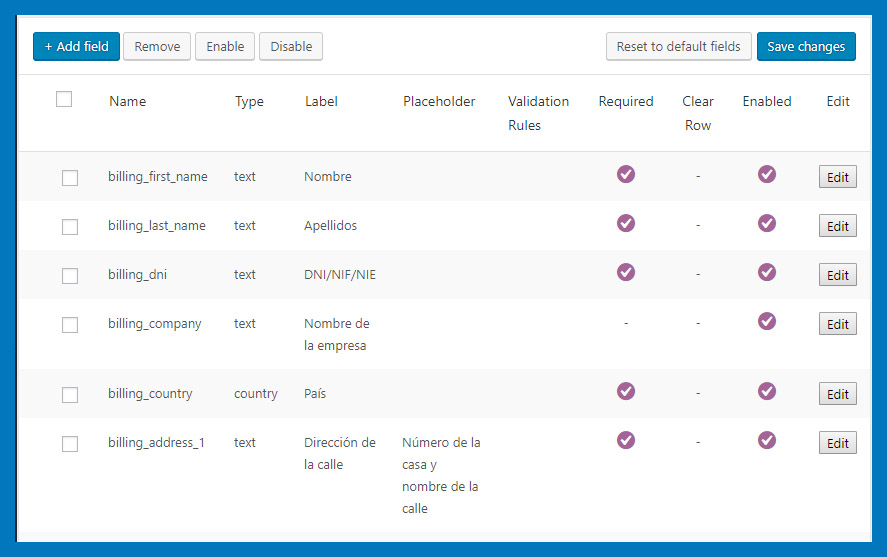887x557 pixels.
Task: Open Edit for billing_dni row
Action: point(838,275)
